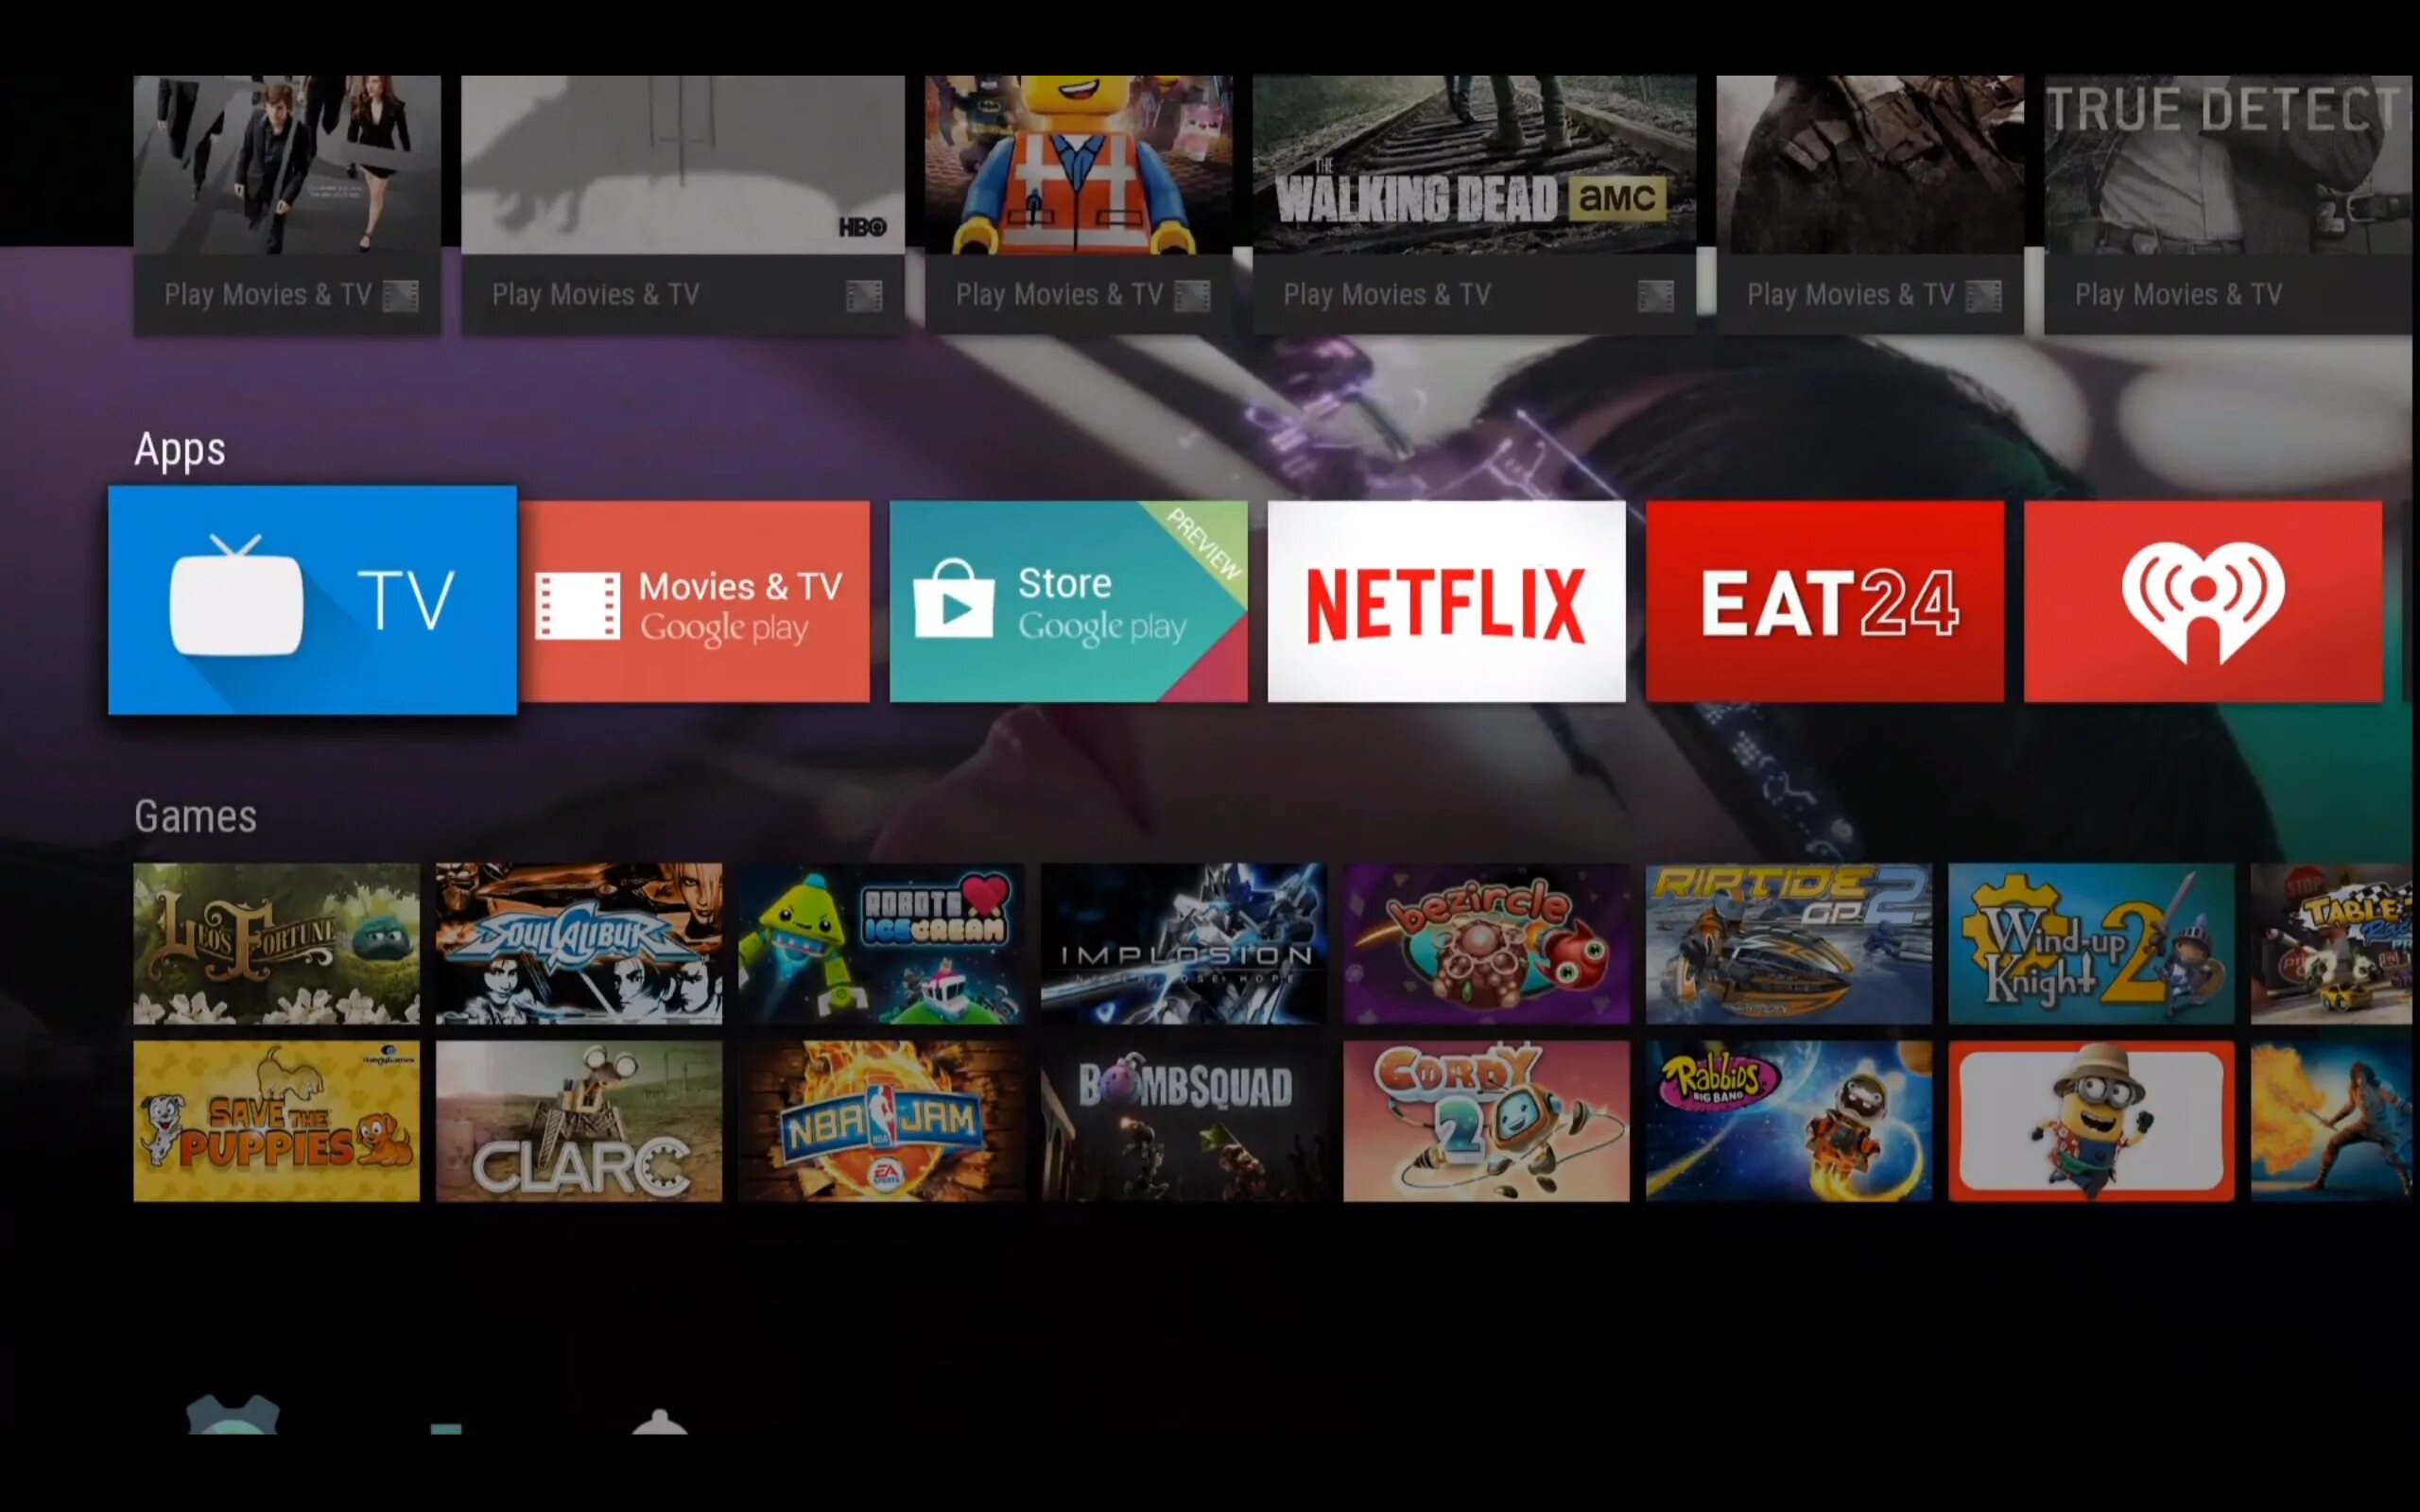This screenshot has width=2420, height=1512.
Task: Browse the Apps section header
Action: pyautogui.click(x=180, y=448)
